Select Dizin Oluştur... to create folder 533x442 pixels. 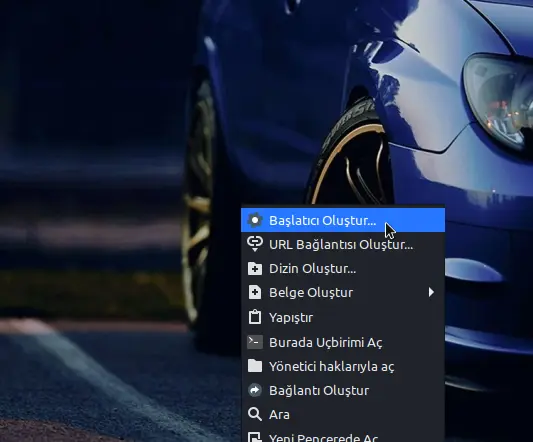click(x=343, y=269)
